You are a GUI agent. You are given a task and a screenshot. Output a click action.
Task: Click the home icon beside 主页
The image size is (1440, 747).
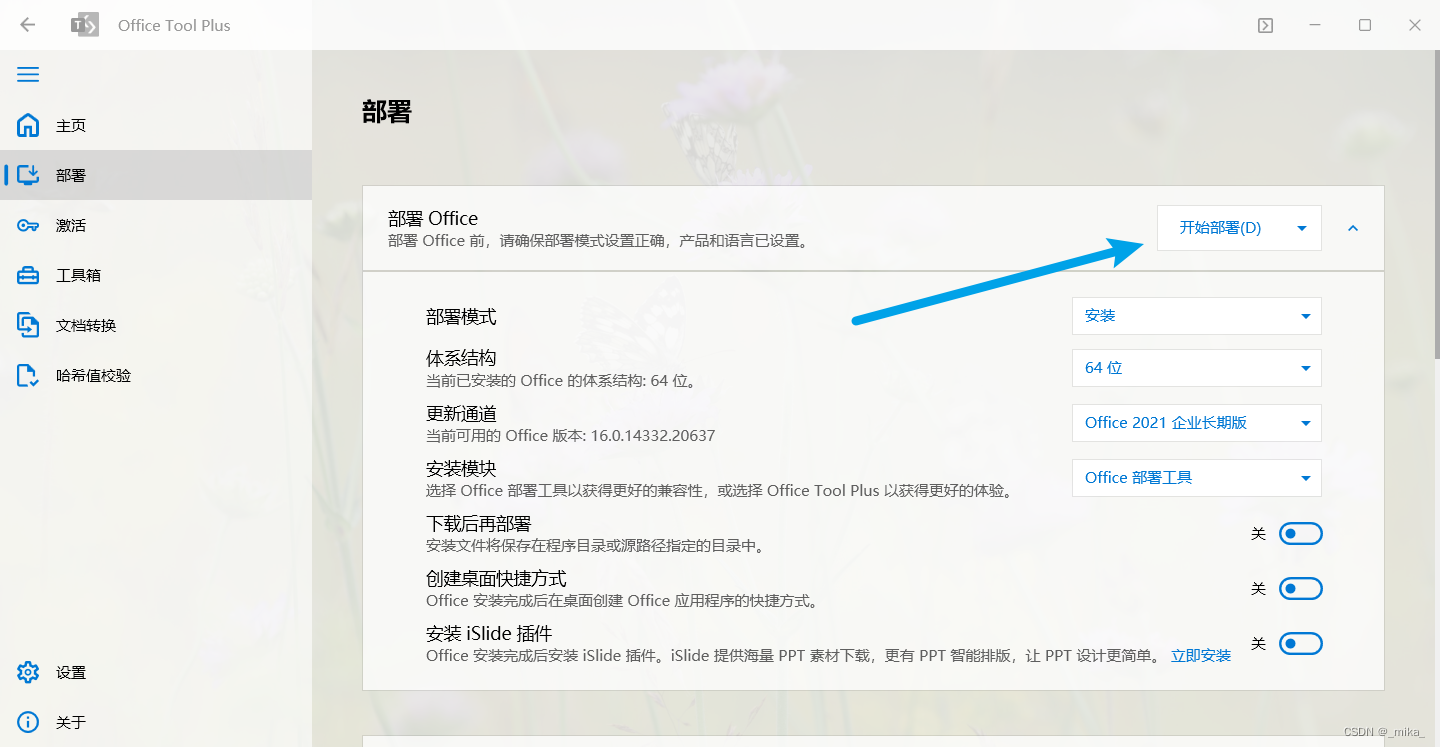(x=28, y=125)
